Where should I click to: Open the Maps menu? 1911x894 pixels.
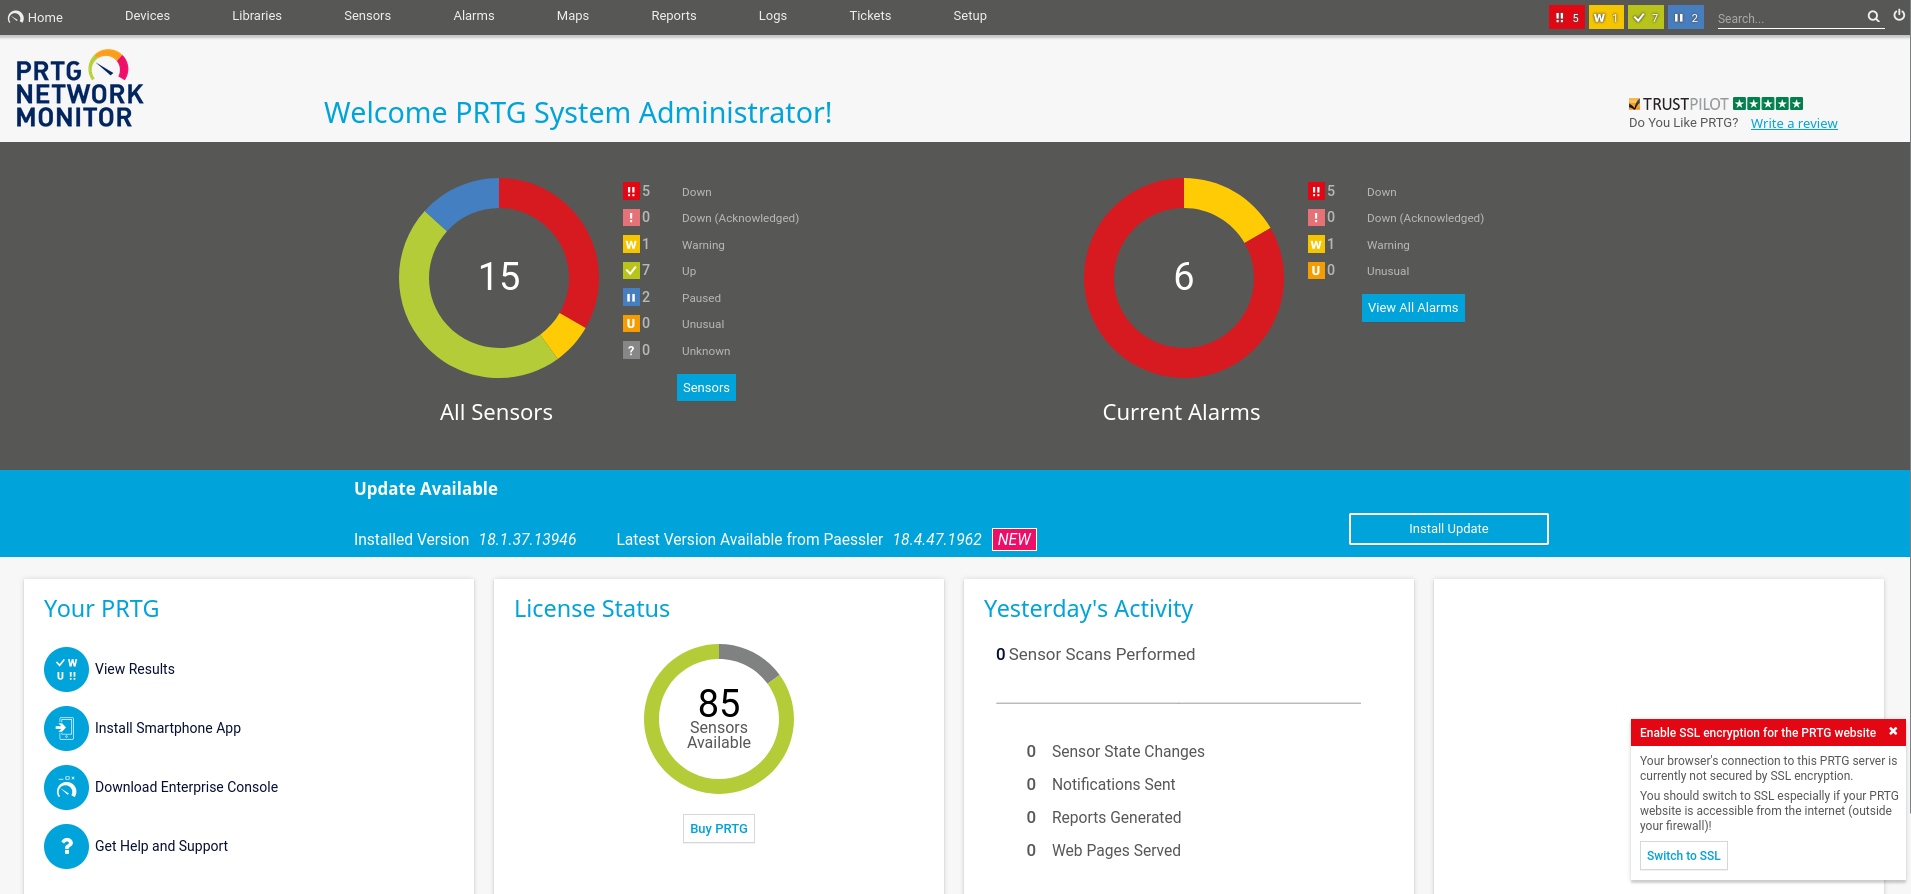[573, 16]
